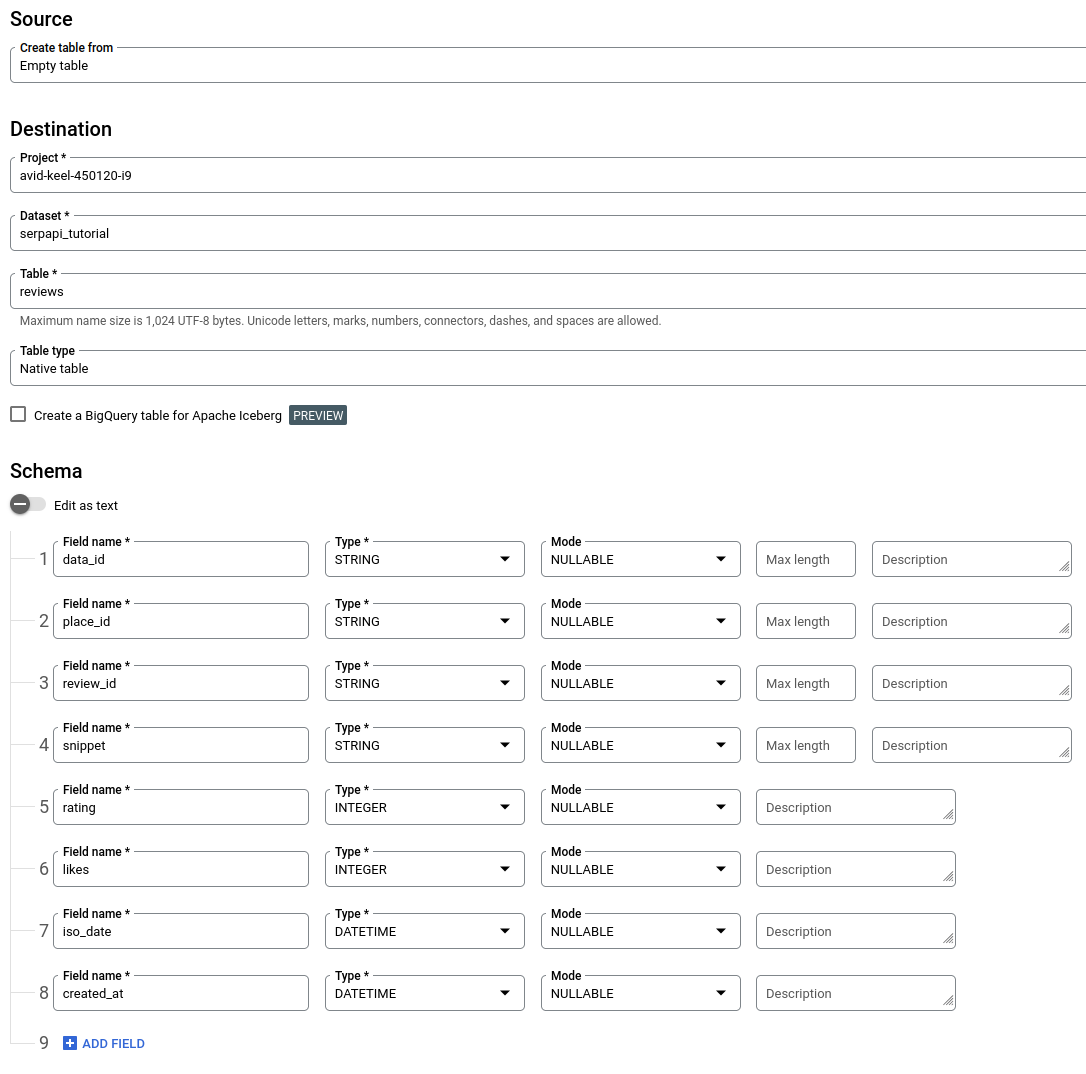Toggle the Edit as text switch
This screenshot has width=1086, height=1074.
coord(28,505)
